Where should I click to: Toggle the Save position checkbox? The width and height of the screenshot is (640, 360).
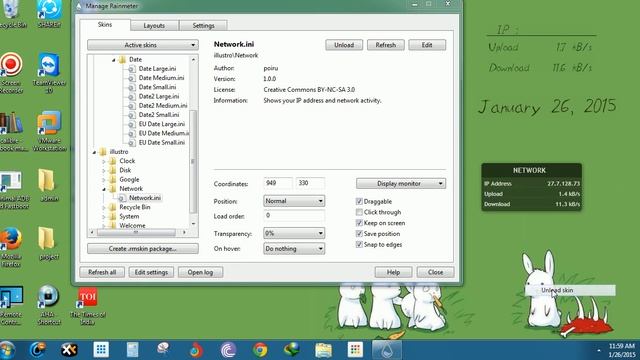tap(359, 234)
